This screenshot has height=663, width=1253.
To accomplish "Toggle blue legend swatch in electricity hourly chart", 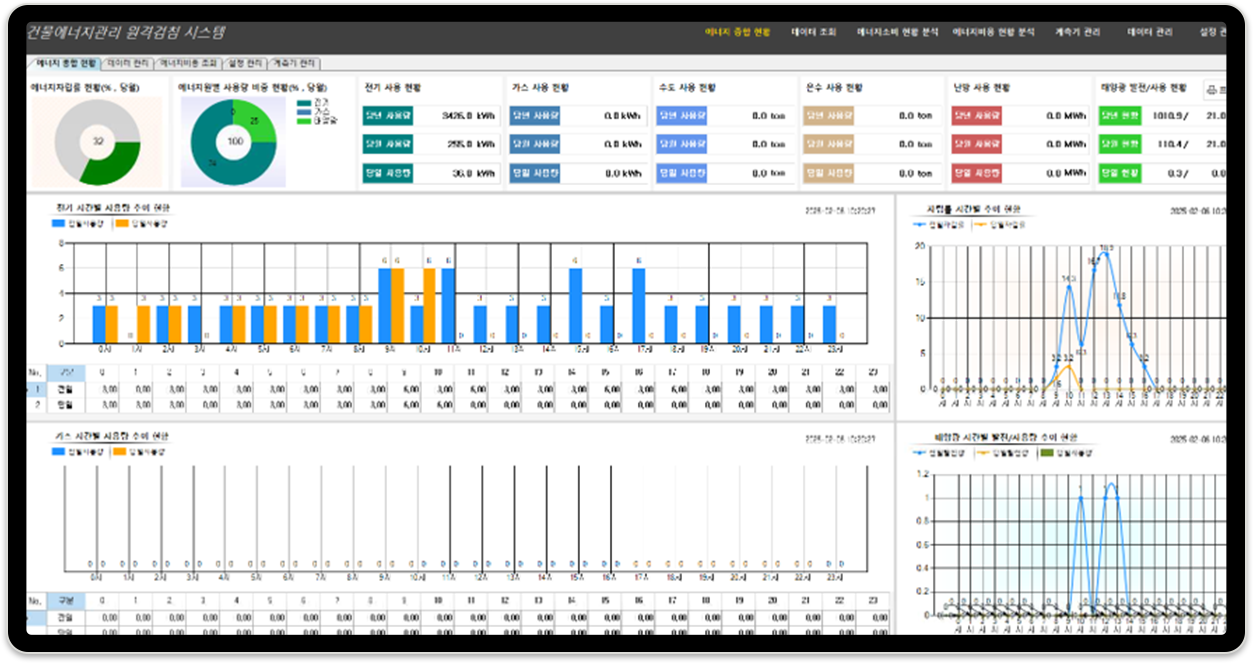I will (x=57, y=224).
